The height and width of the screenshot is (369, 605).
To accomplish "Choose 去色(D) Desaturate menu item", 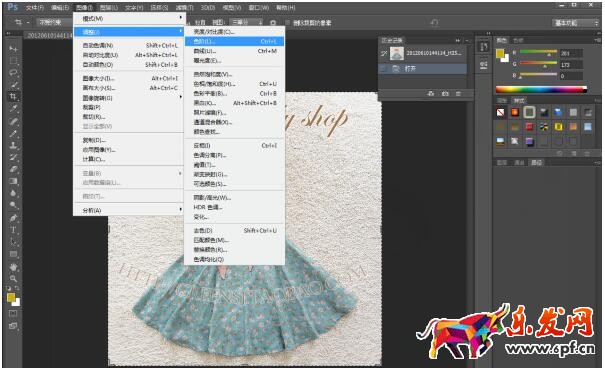I will pyautogui.click(x=235, y=230).
